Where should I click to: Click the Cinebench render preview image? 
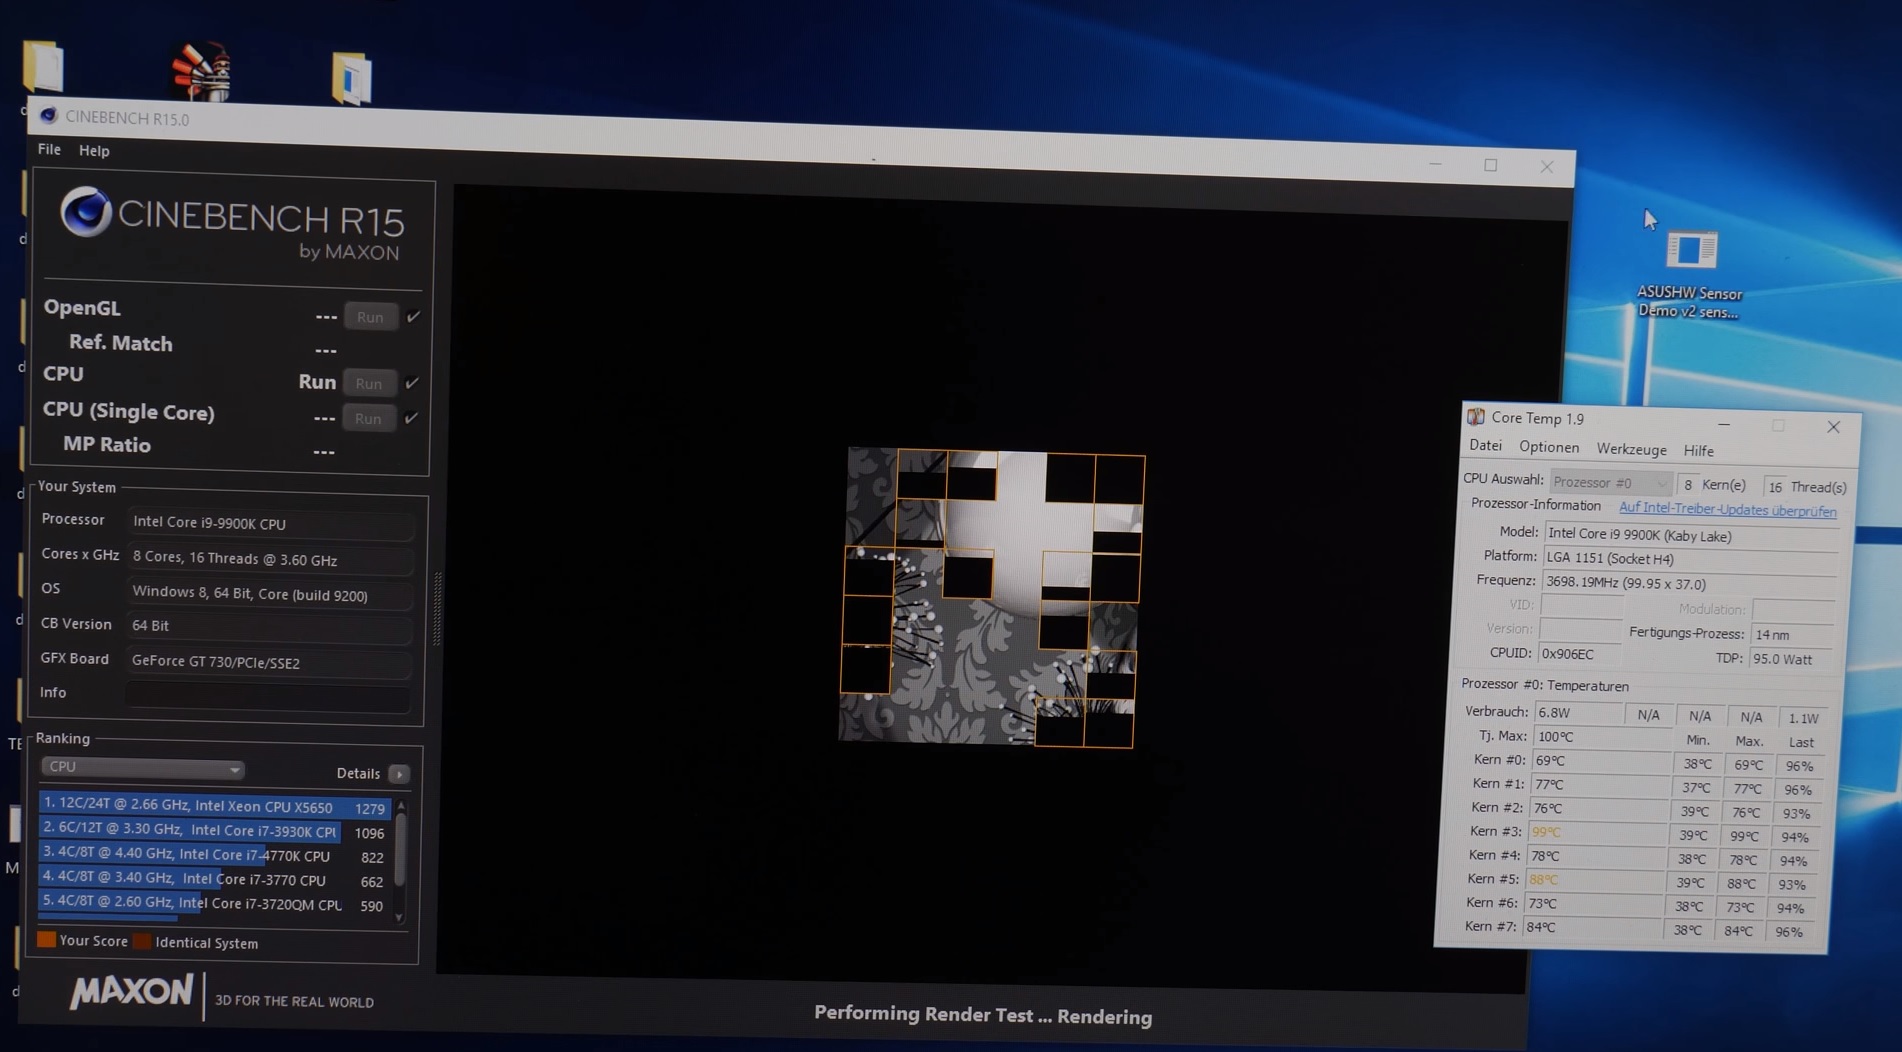click(990, 597)
